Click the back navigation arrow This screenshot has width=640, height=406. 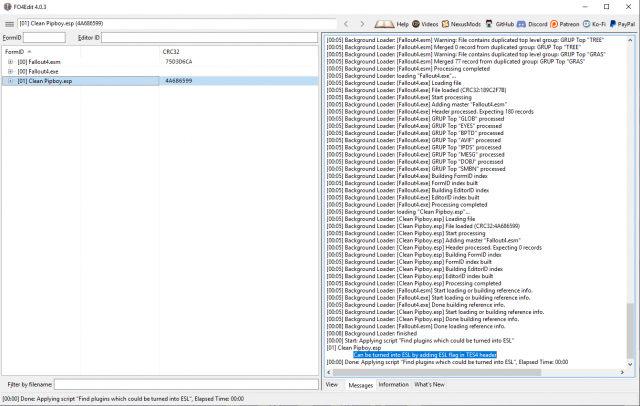click(347, 22)
